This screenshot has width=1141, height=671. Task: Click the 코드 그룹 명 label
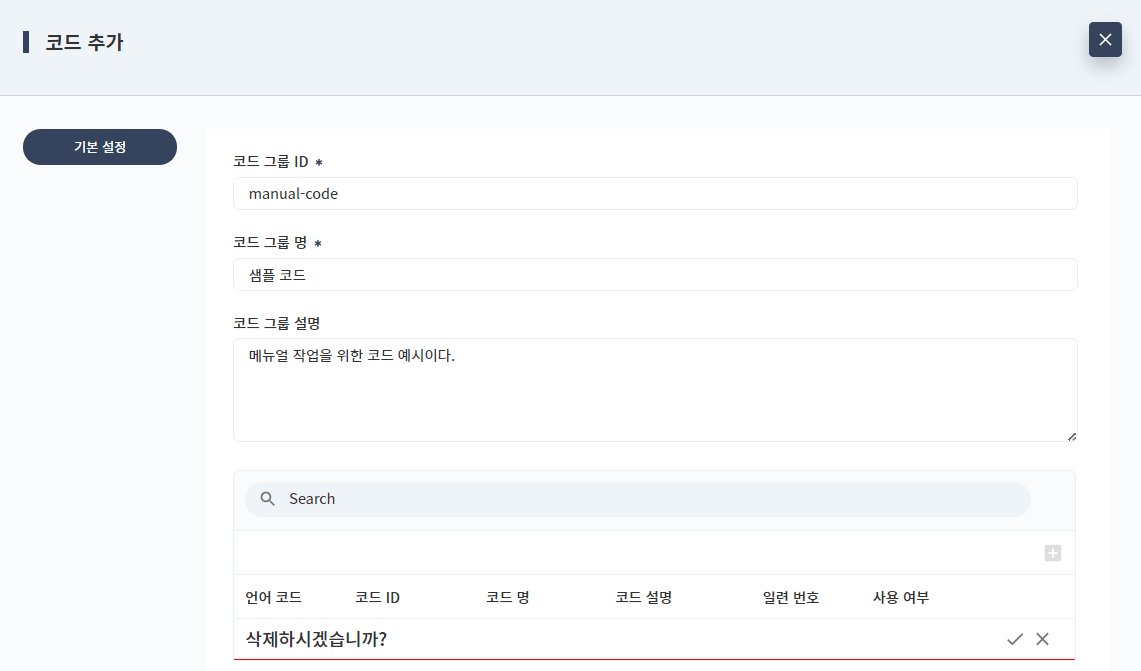270,242
